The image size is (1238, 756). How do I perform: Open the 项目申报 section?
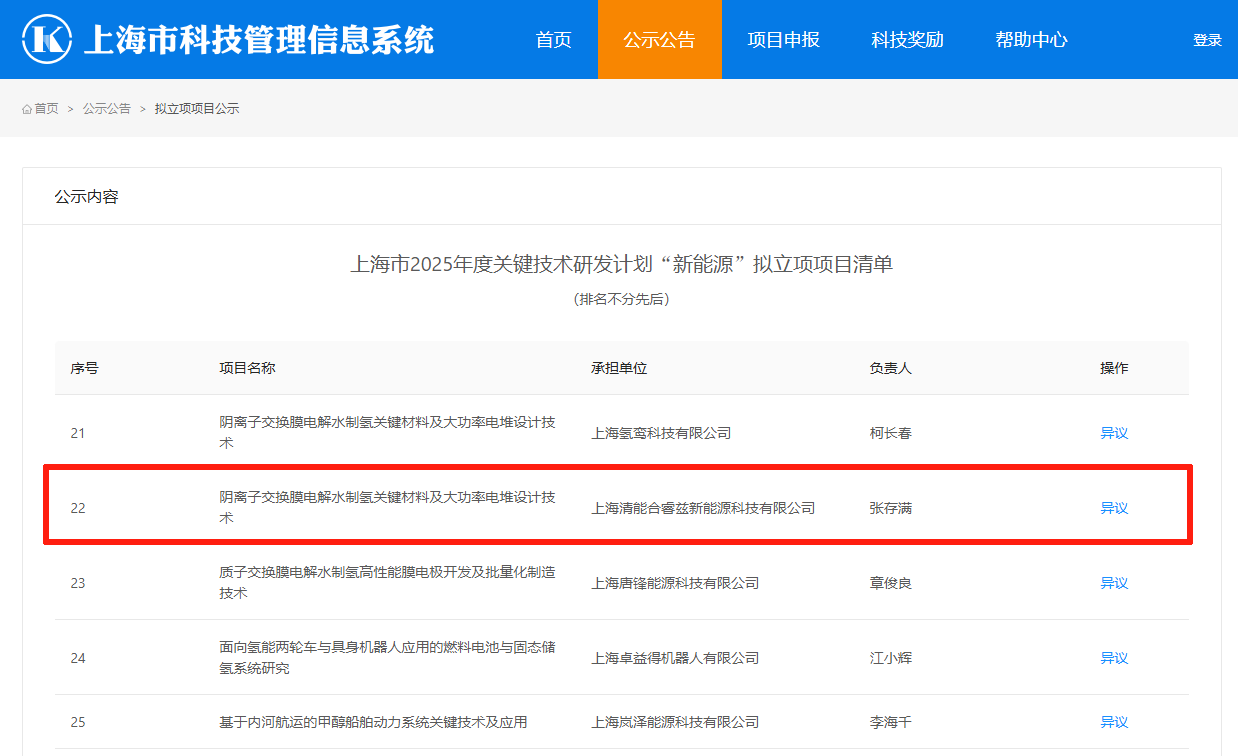pyautogui.click(x=782, y=40)
